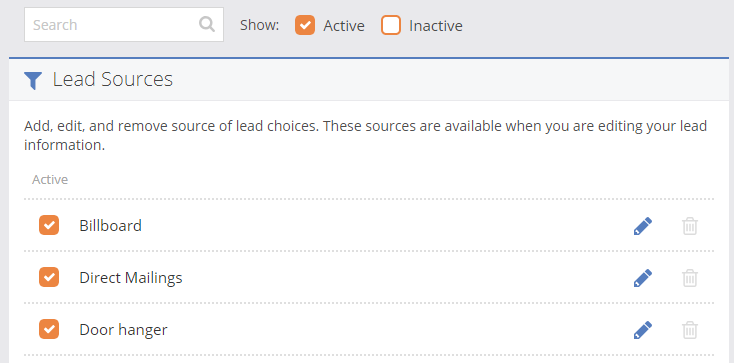Click the Lead Sources panel heading
The image size is (734, 363).
(x=112, y=79)
